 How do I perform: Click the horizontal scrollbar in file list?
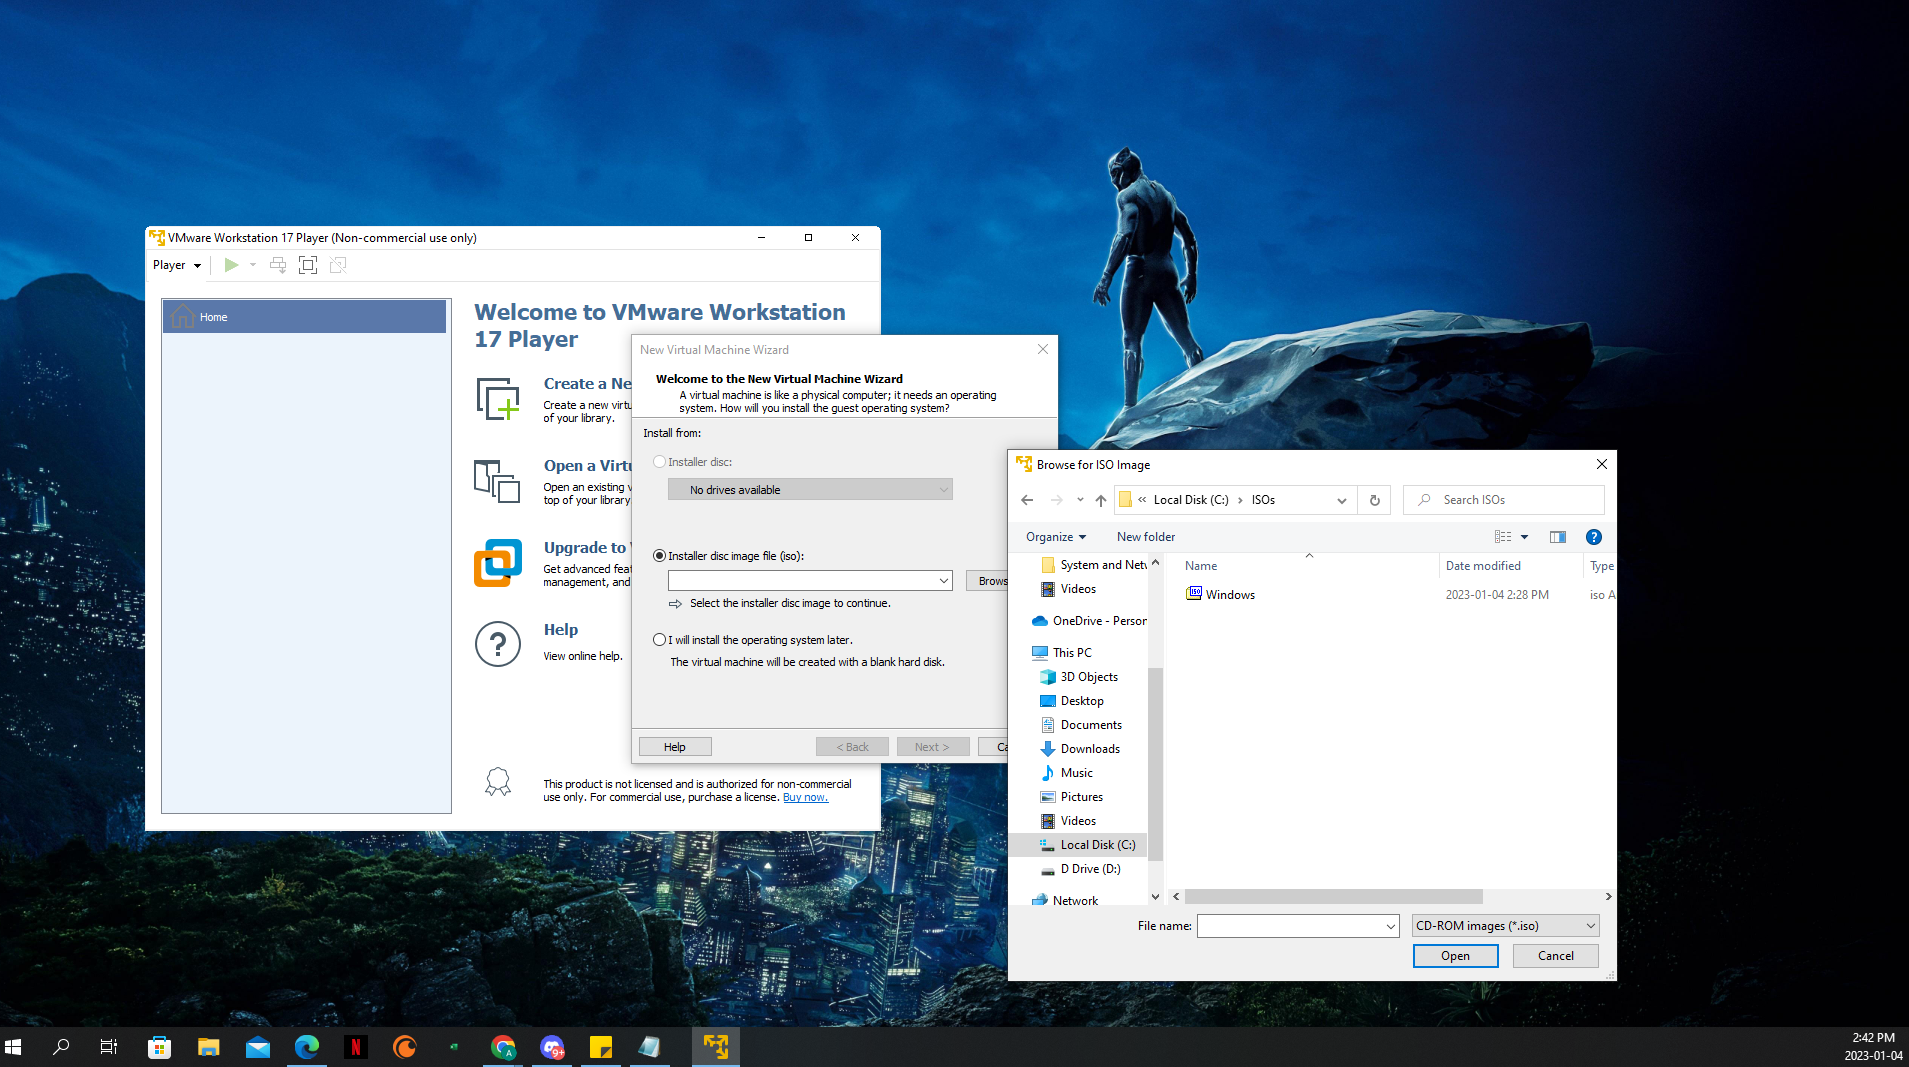tap(1333, 897)
